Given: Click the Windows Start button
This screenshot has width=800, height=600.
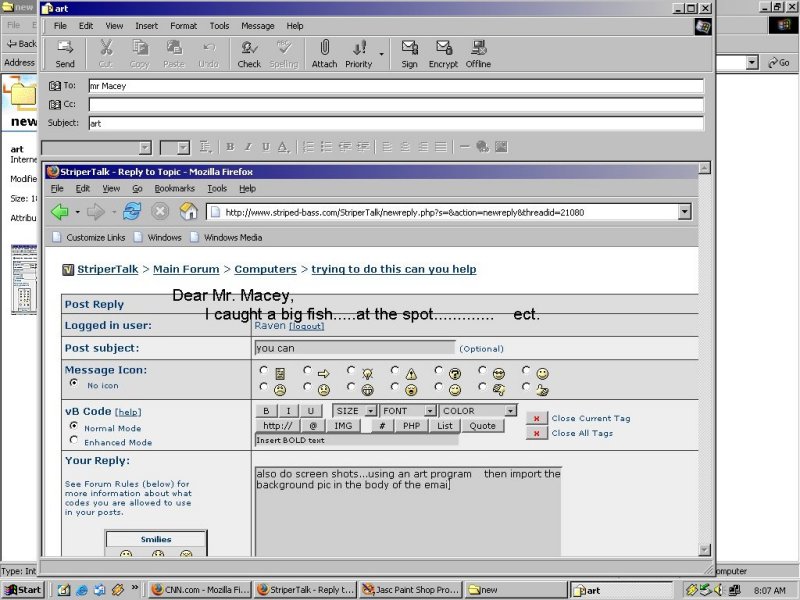Looking at the screenshot, I should pos(22,590).
